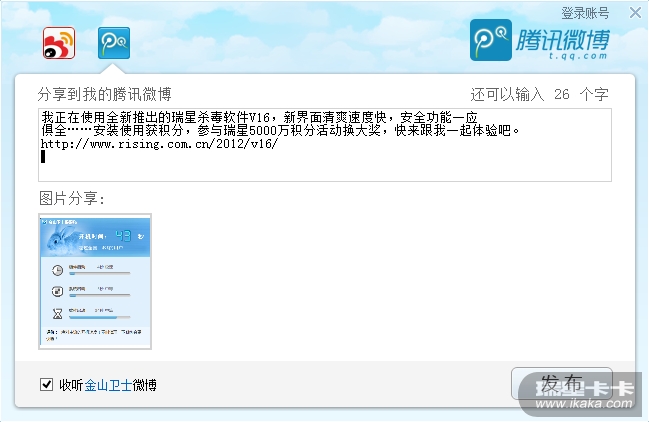Click the 图片分享 label
This screenshot has height=422, width=649.
[72, 199]
